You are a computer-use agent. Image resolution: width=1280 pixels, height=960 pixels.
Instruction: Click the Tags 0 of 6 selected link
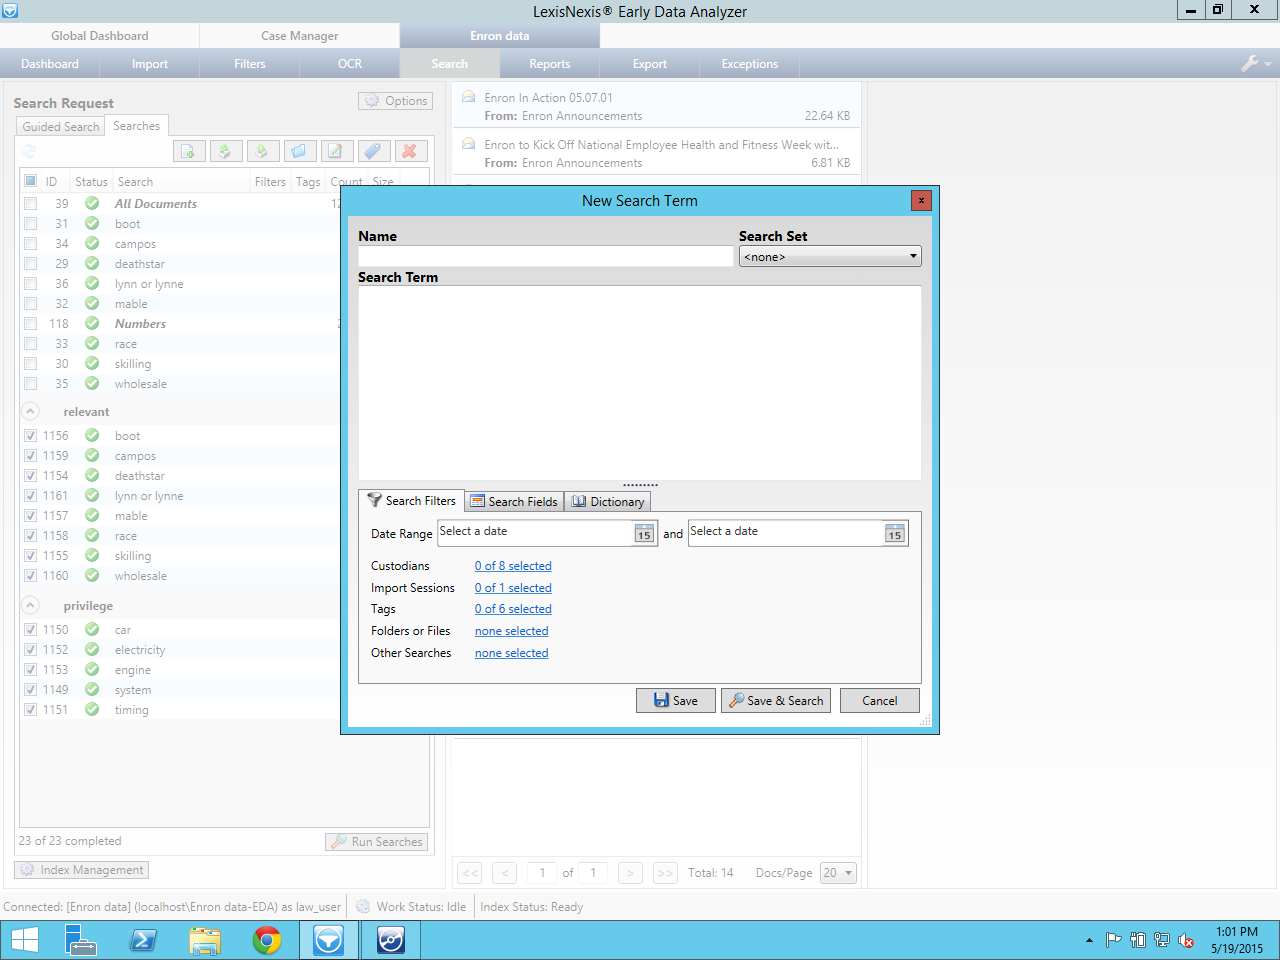(513, 609)
